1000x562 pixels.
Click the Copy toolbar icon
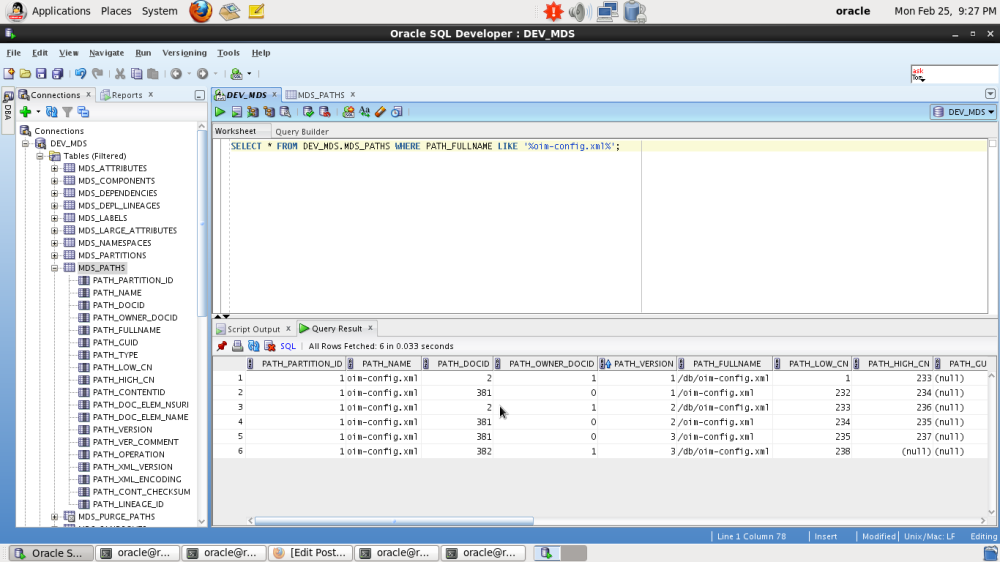click(x=136, y=74)
